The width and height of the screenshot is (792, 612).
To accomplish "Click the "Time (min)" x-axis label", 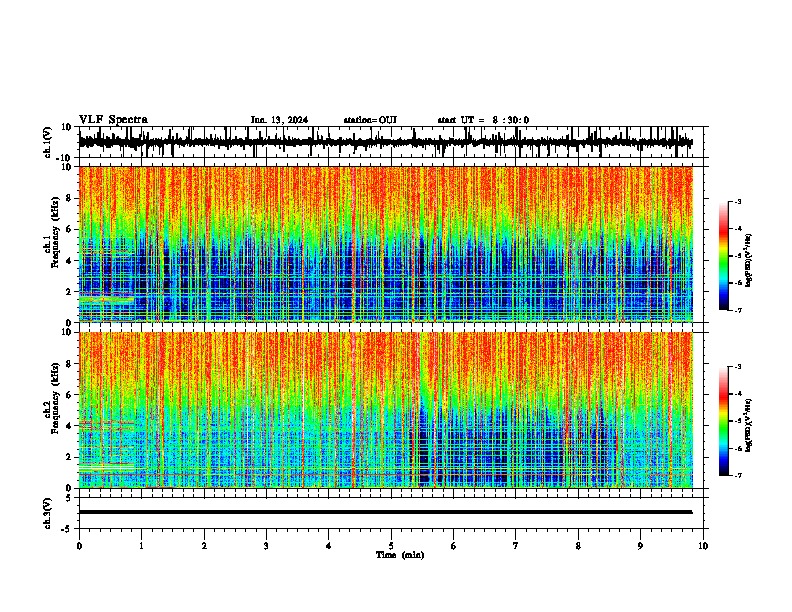I will 400,555.
